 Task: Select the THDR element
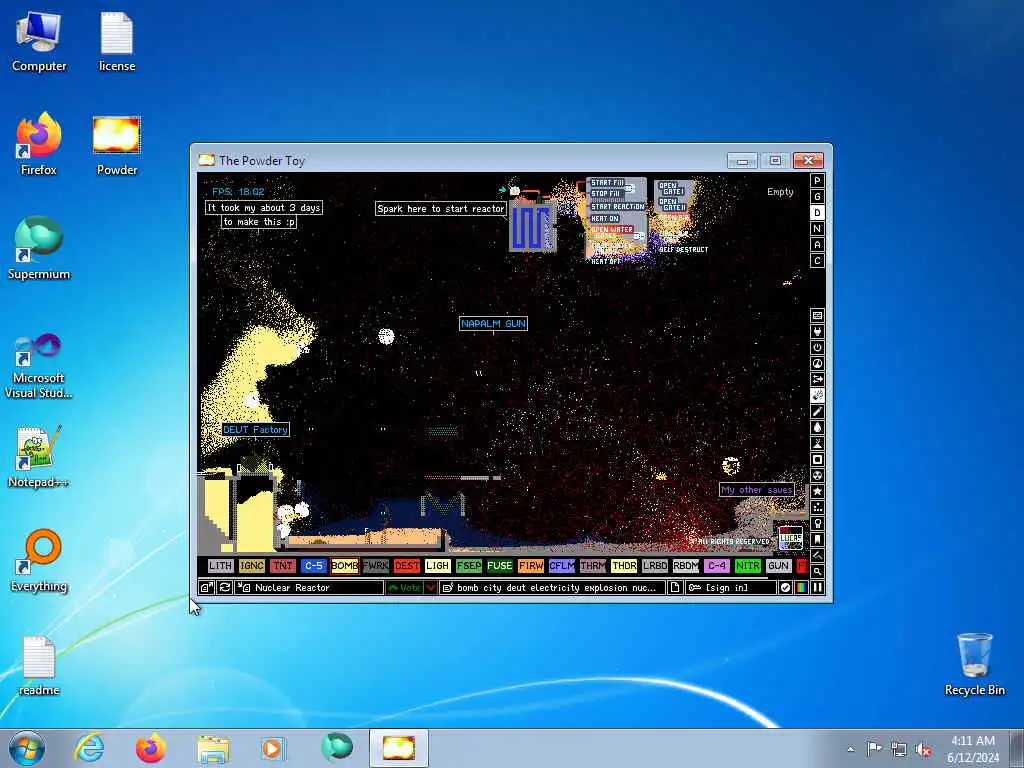[624, 566]
